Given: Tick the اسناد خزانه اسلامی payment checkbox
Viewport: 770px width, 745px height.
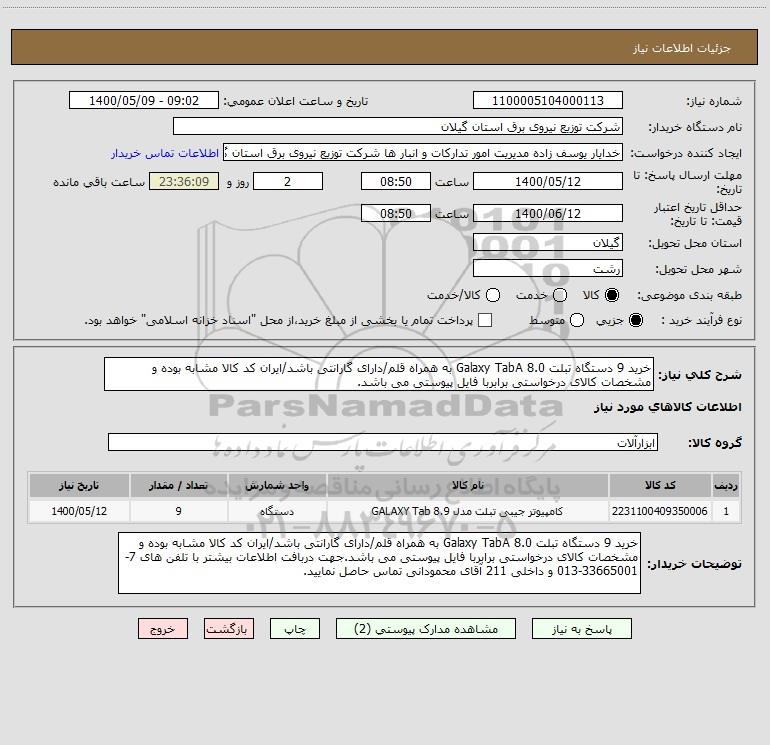Looking at the screenshot, I should 485,320.
